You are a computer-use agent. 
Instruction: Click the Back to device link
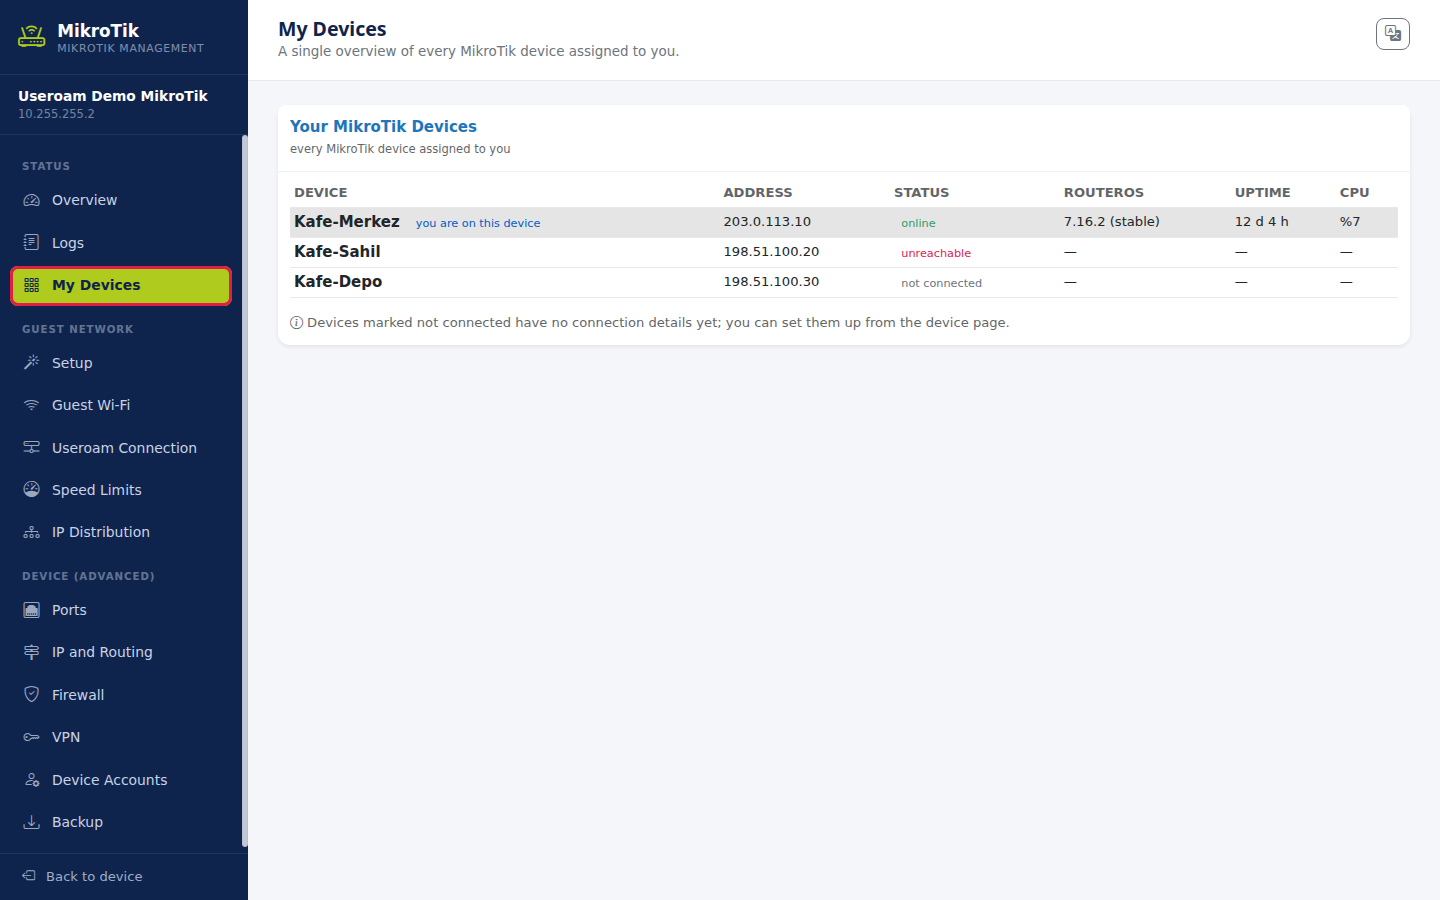click(x=82, y=876)
